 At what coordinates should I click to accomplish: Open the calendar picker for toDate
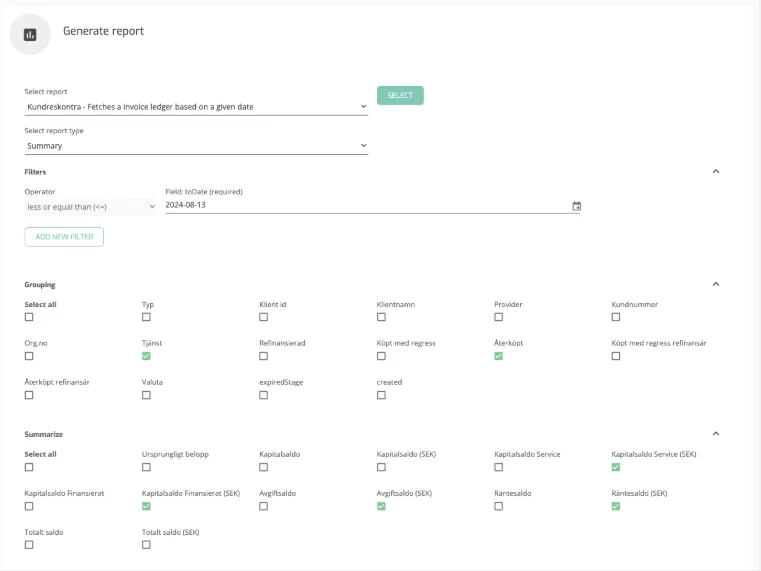576,206
